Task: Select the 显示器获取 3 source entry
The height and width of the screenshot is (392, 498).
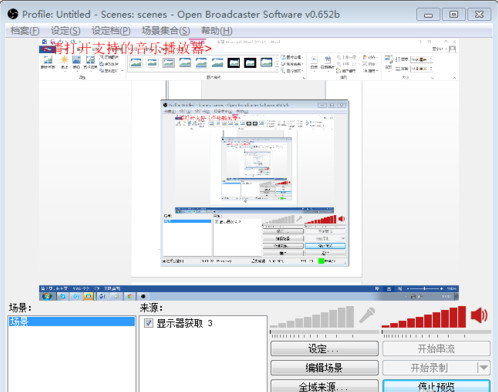Action: coord(185,323)
